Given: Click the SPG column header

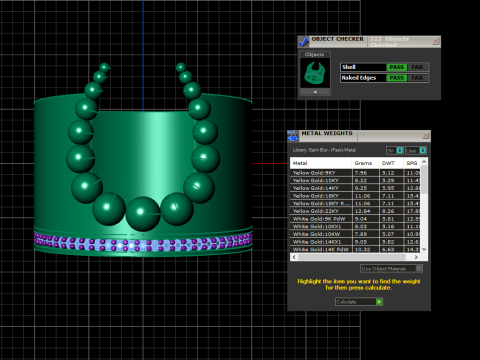Looking at the screenshot, I should click(x=412, y=163).
